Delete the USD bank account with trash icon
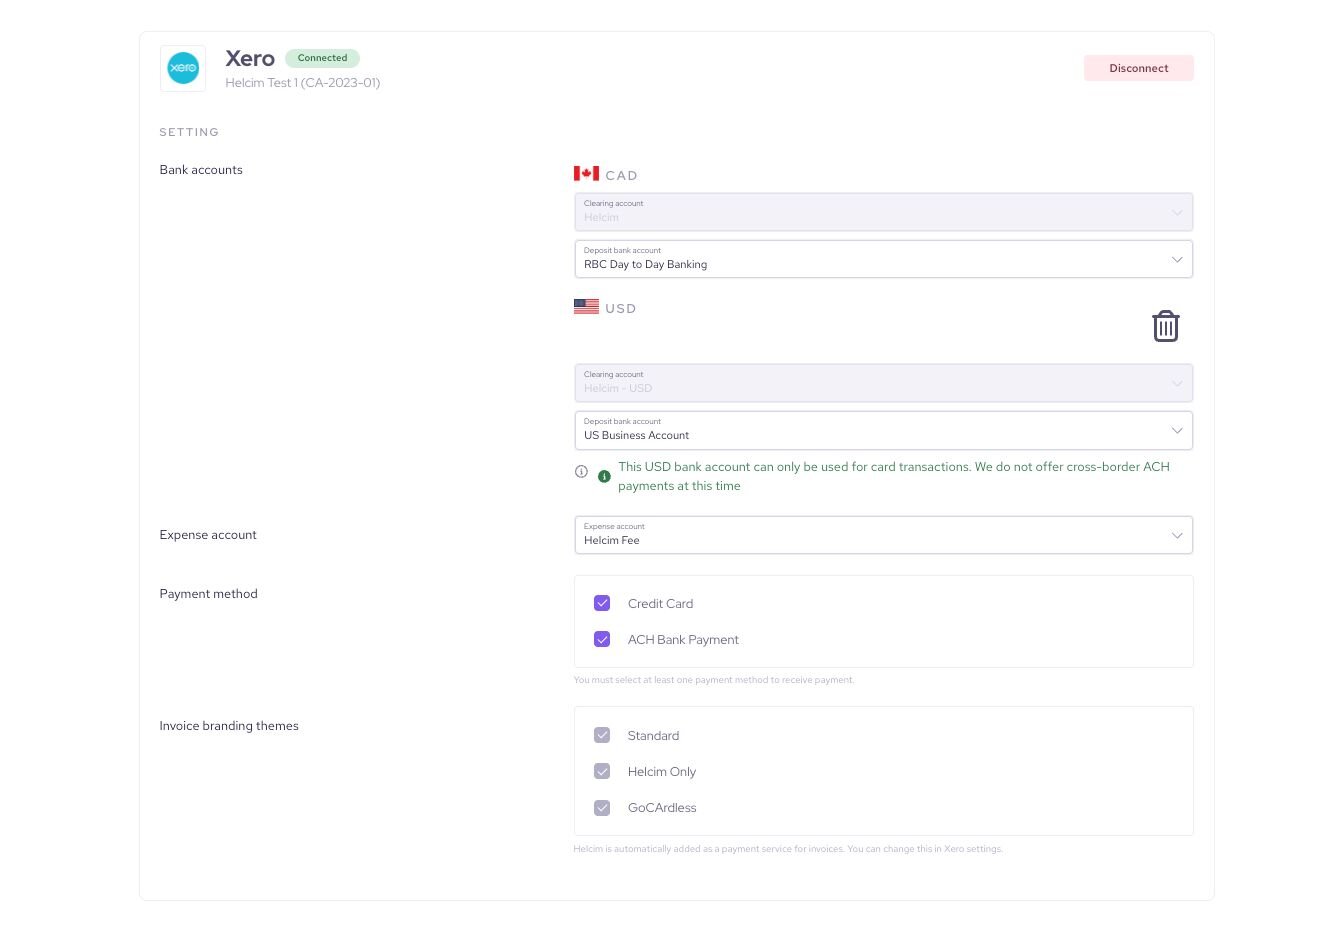Viewport: 1342px width, 935px height. (x=1165, y=326)
